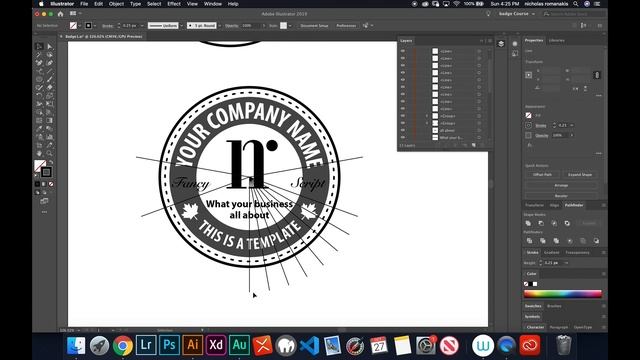Open Stroke panel Weight dropdown
The width and height of the screenshot is (640, 360).
[566, 263]
